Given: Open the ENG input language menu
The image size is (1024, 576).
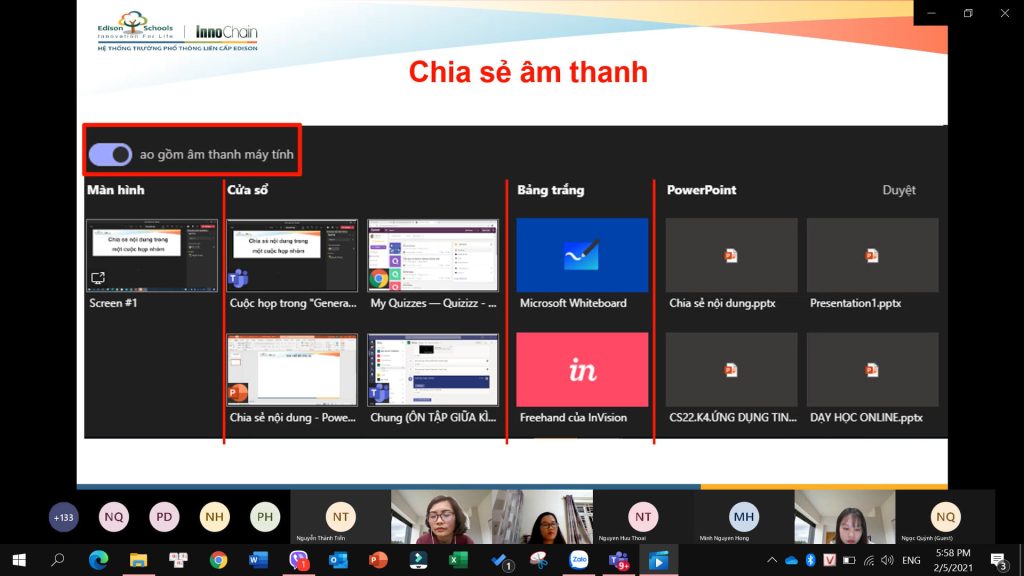Looking at the screenshot, I should 911,560.
